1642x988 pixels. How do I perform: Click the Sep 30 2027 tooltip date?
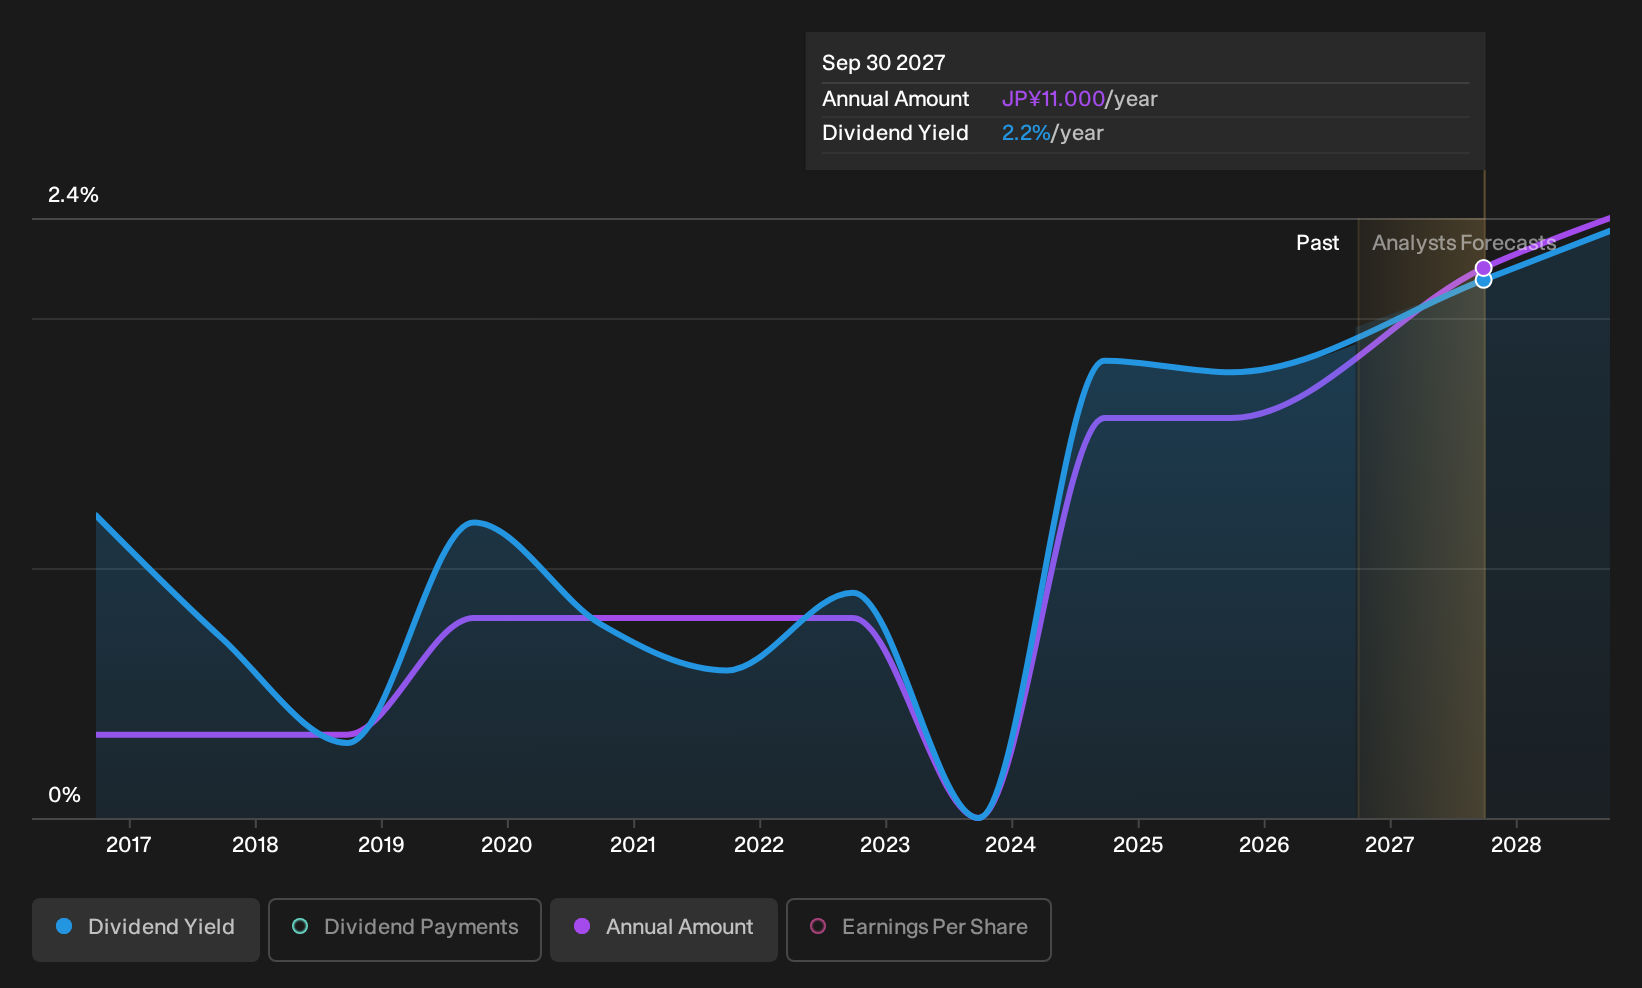(x=883, y=63)
